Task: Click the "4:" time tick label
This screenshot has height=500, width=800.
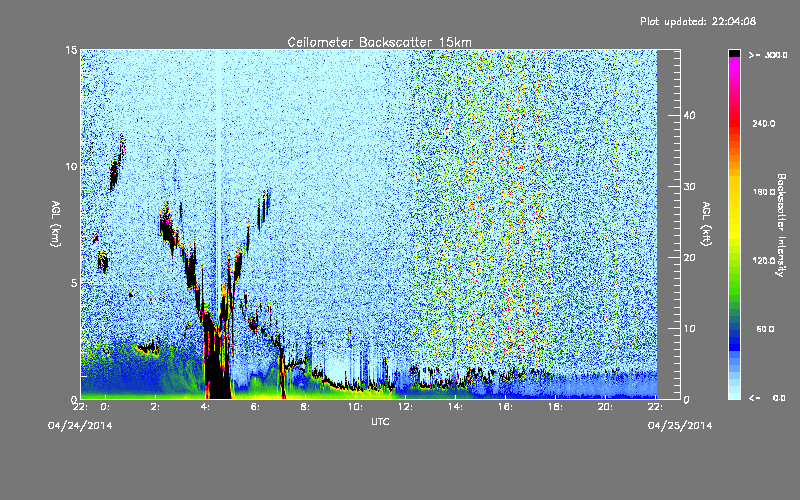Action: pos(205,407)
